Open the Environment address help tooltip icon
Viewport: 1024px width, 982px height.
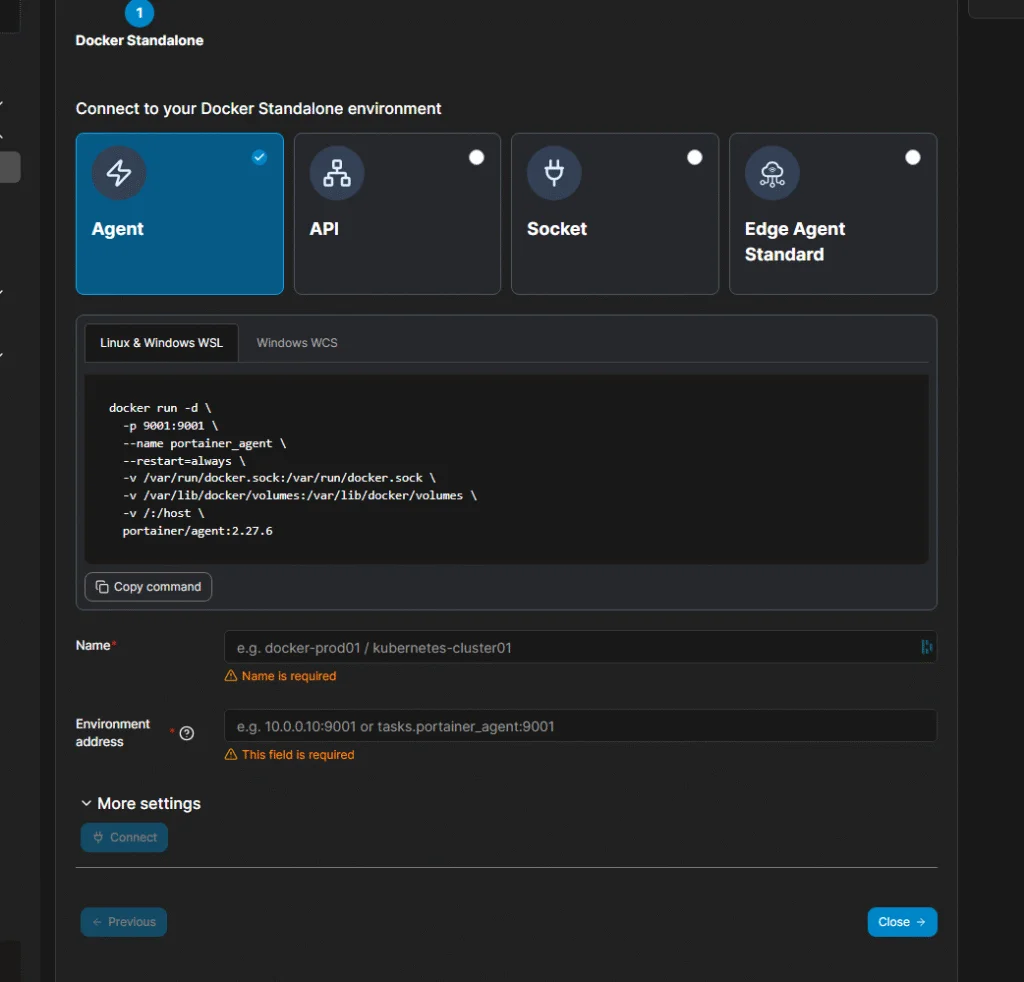click(x=187, y=733)
